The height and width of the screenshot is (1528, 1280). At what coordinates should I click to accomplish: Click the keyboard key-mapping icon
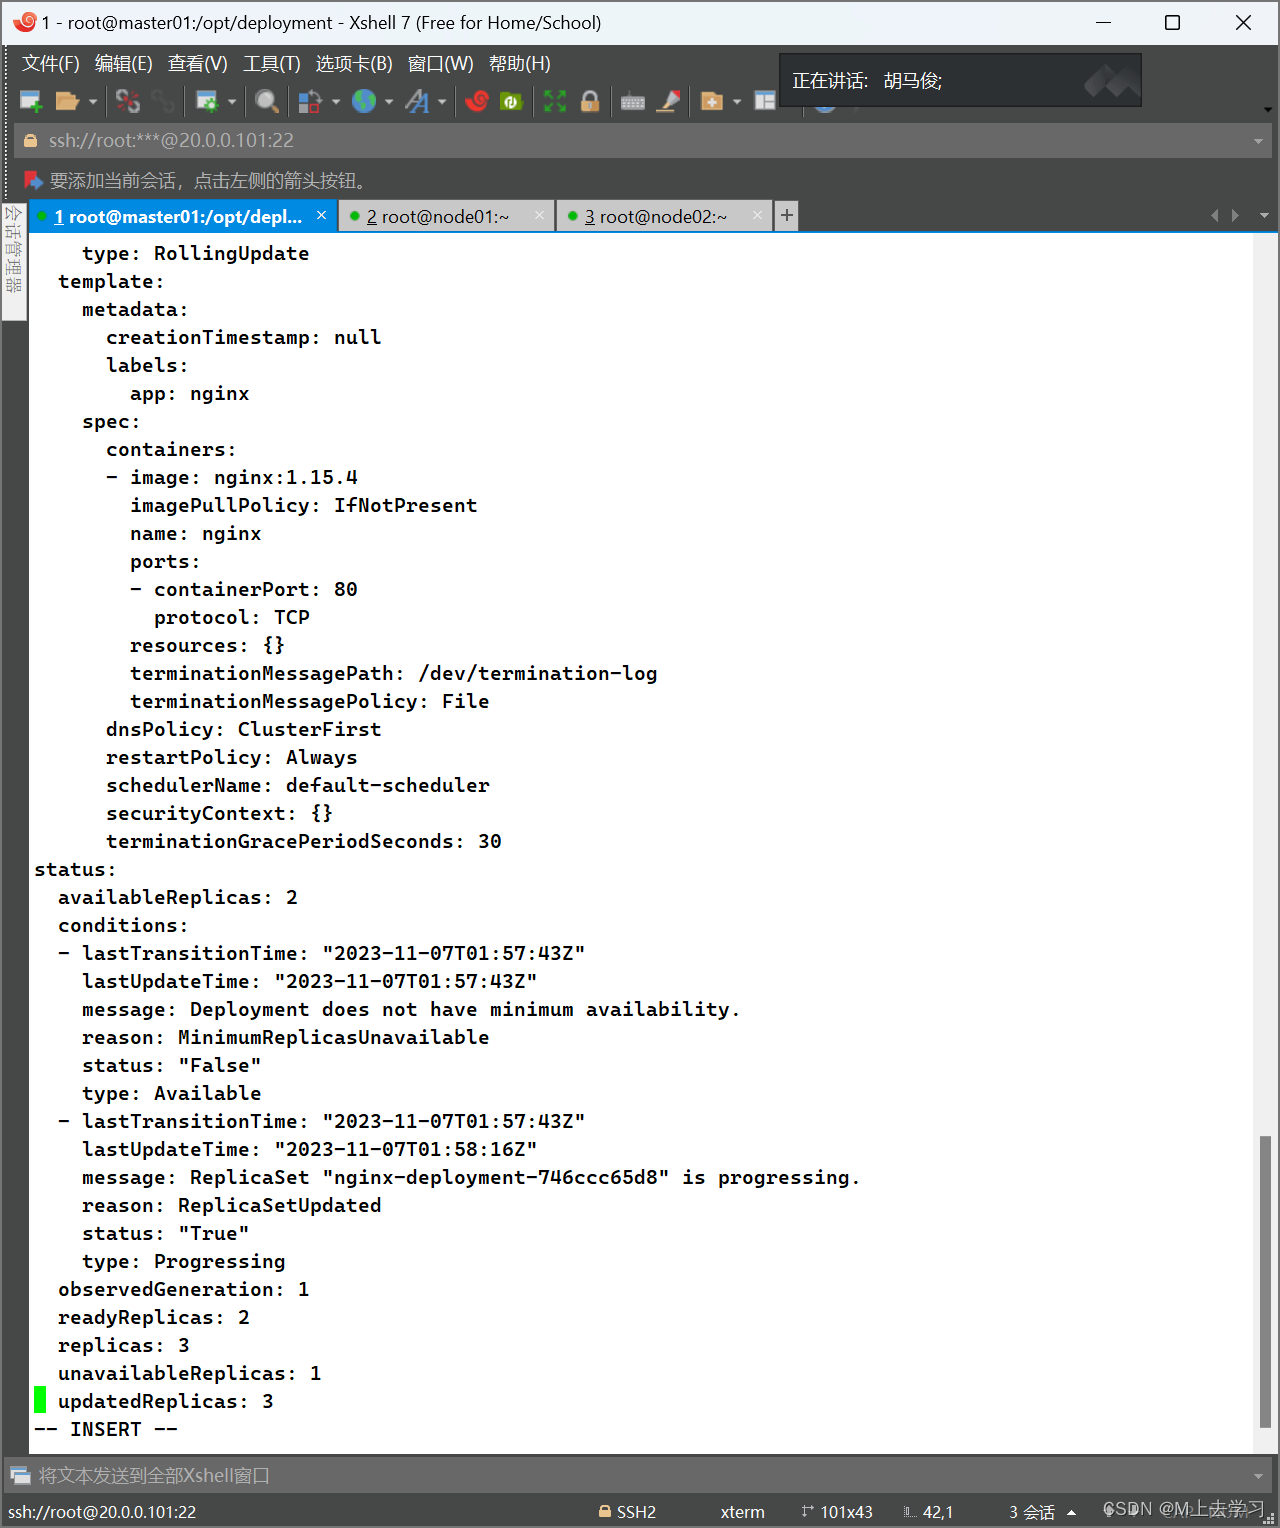coord(633,101)
